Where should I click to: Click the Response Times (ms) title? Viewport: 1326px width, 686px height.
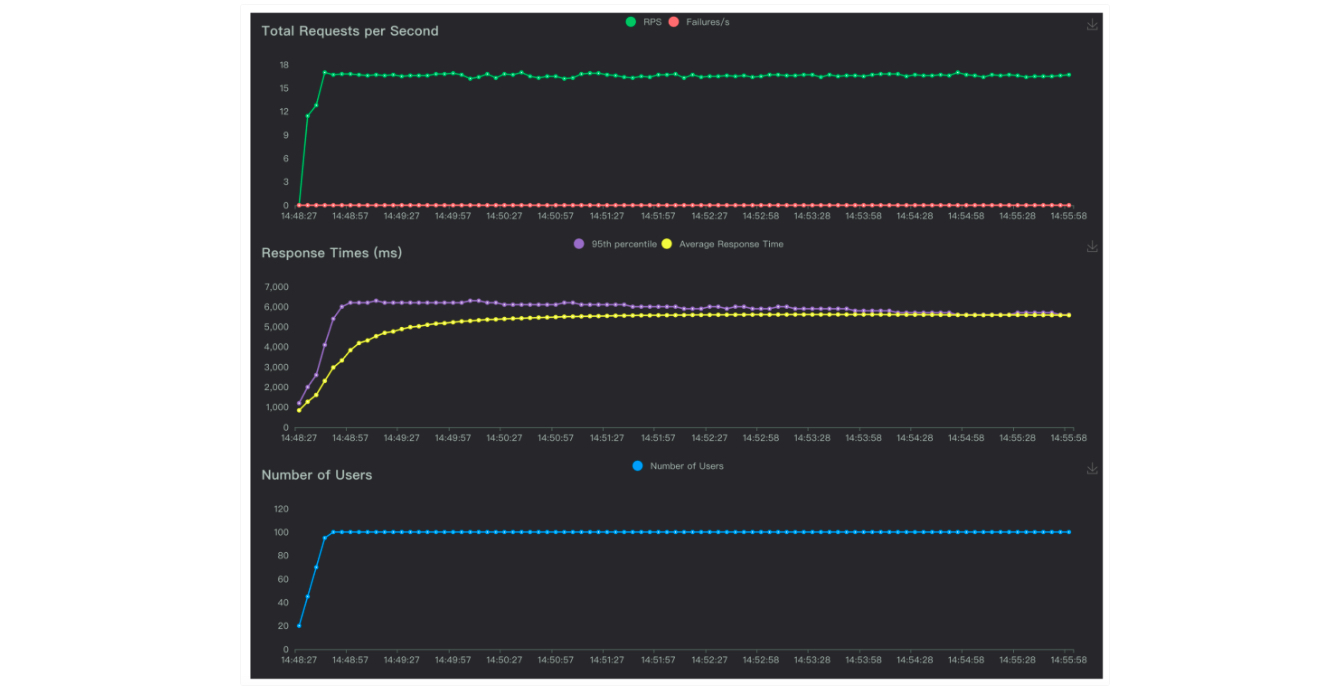[x=331, y=253]
